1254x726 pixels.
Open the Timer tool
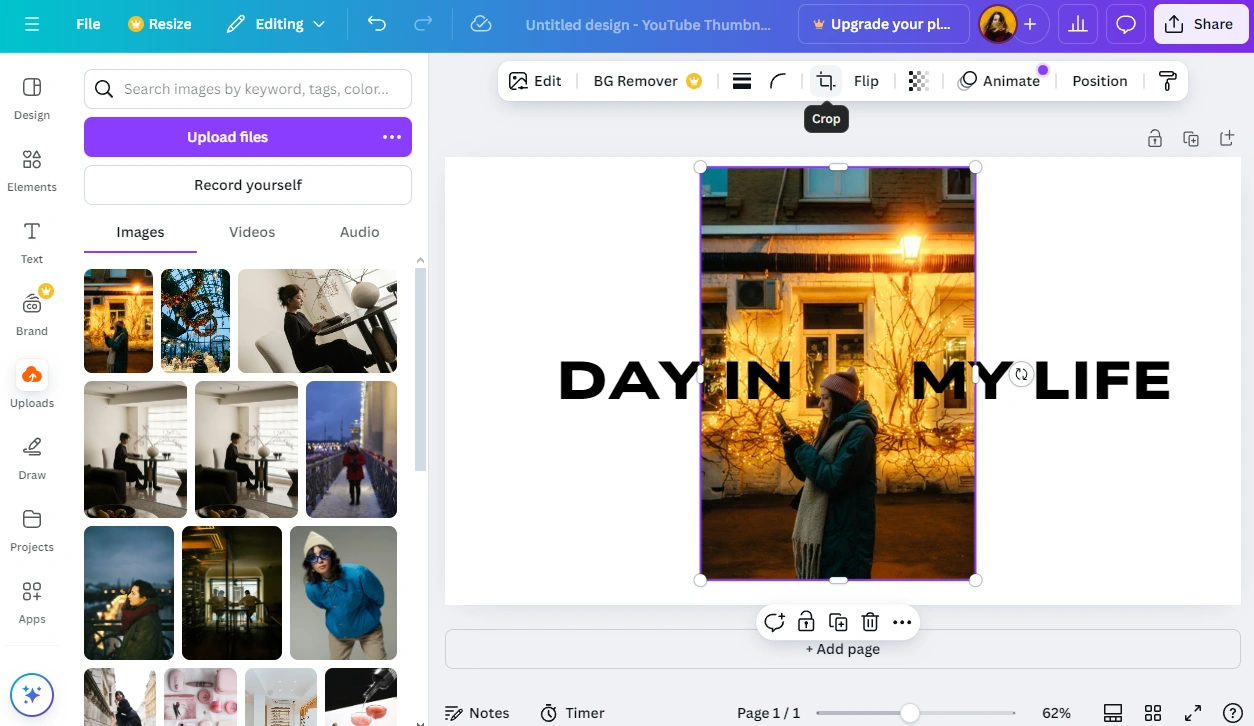click(x=573, y=713)
